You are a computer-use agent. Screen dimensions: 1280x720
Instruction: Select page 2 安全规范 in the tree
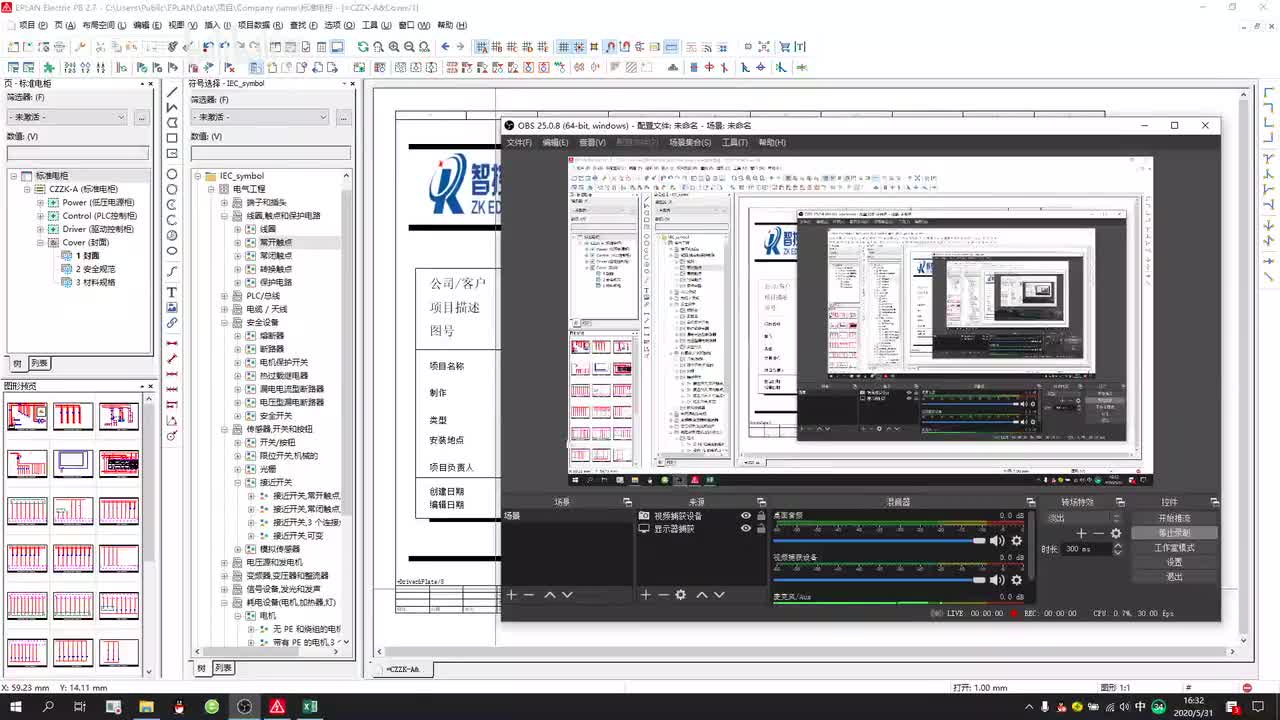pyautogui.click(x=95, y=269)
